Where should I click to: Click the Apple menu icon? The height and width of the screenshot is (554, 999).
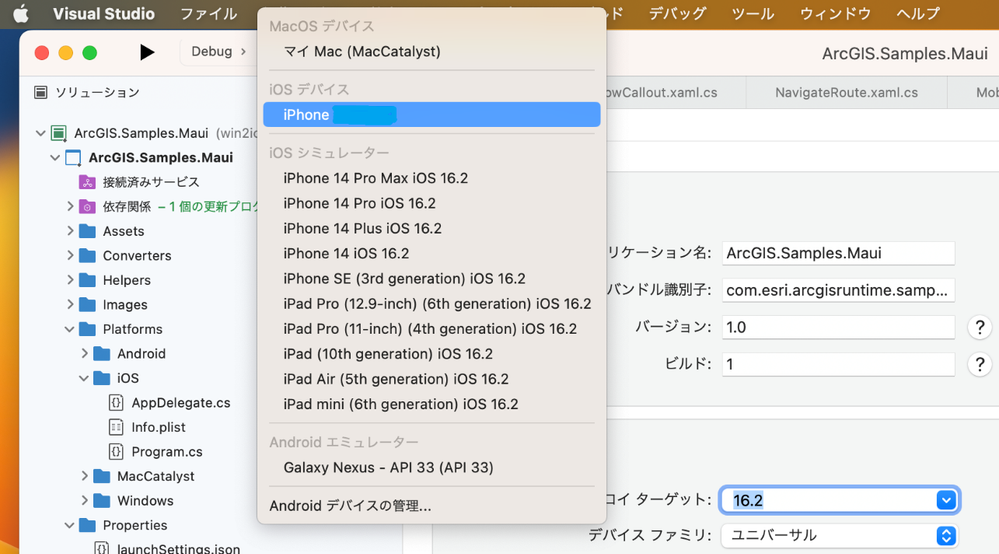[20, 14]
